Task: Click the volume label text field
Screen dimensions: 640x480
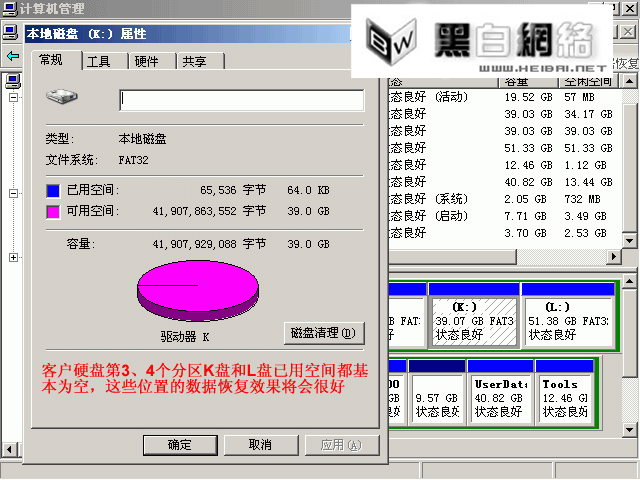Action: [241, 100]
